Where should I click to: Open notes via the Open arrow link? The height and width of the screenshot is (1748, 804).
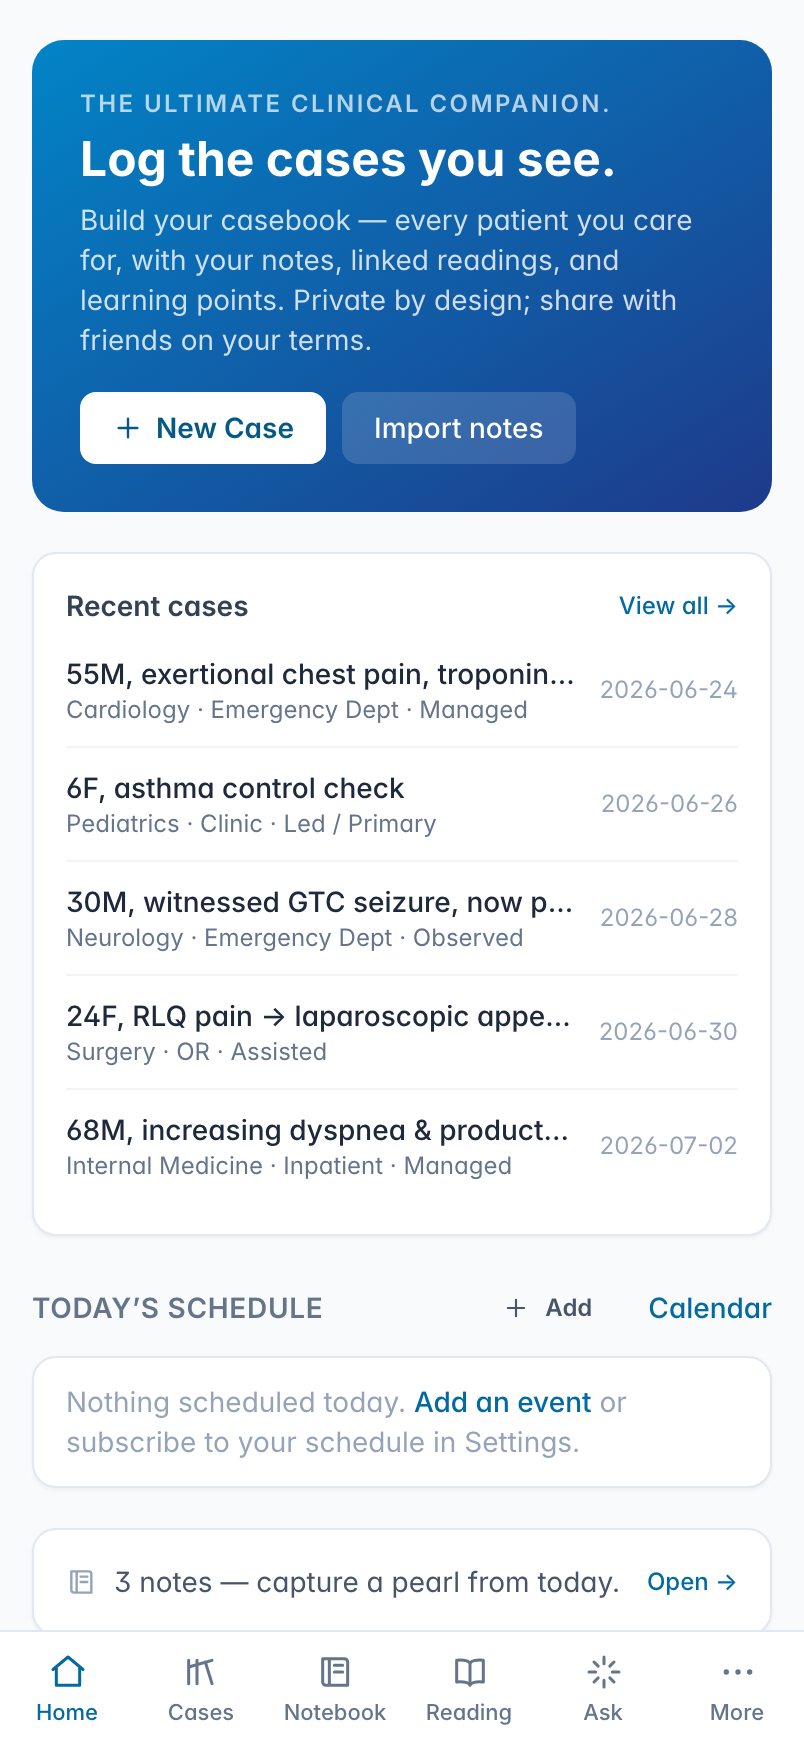(692, 1582)
